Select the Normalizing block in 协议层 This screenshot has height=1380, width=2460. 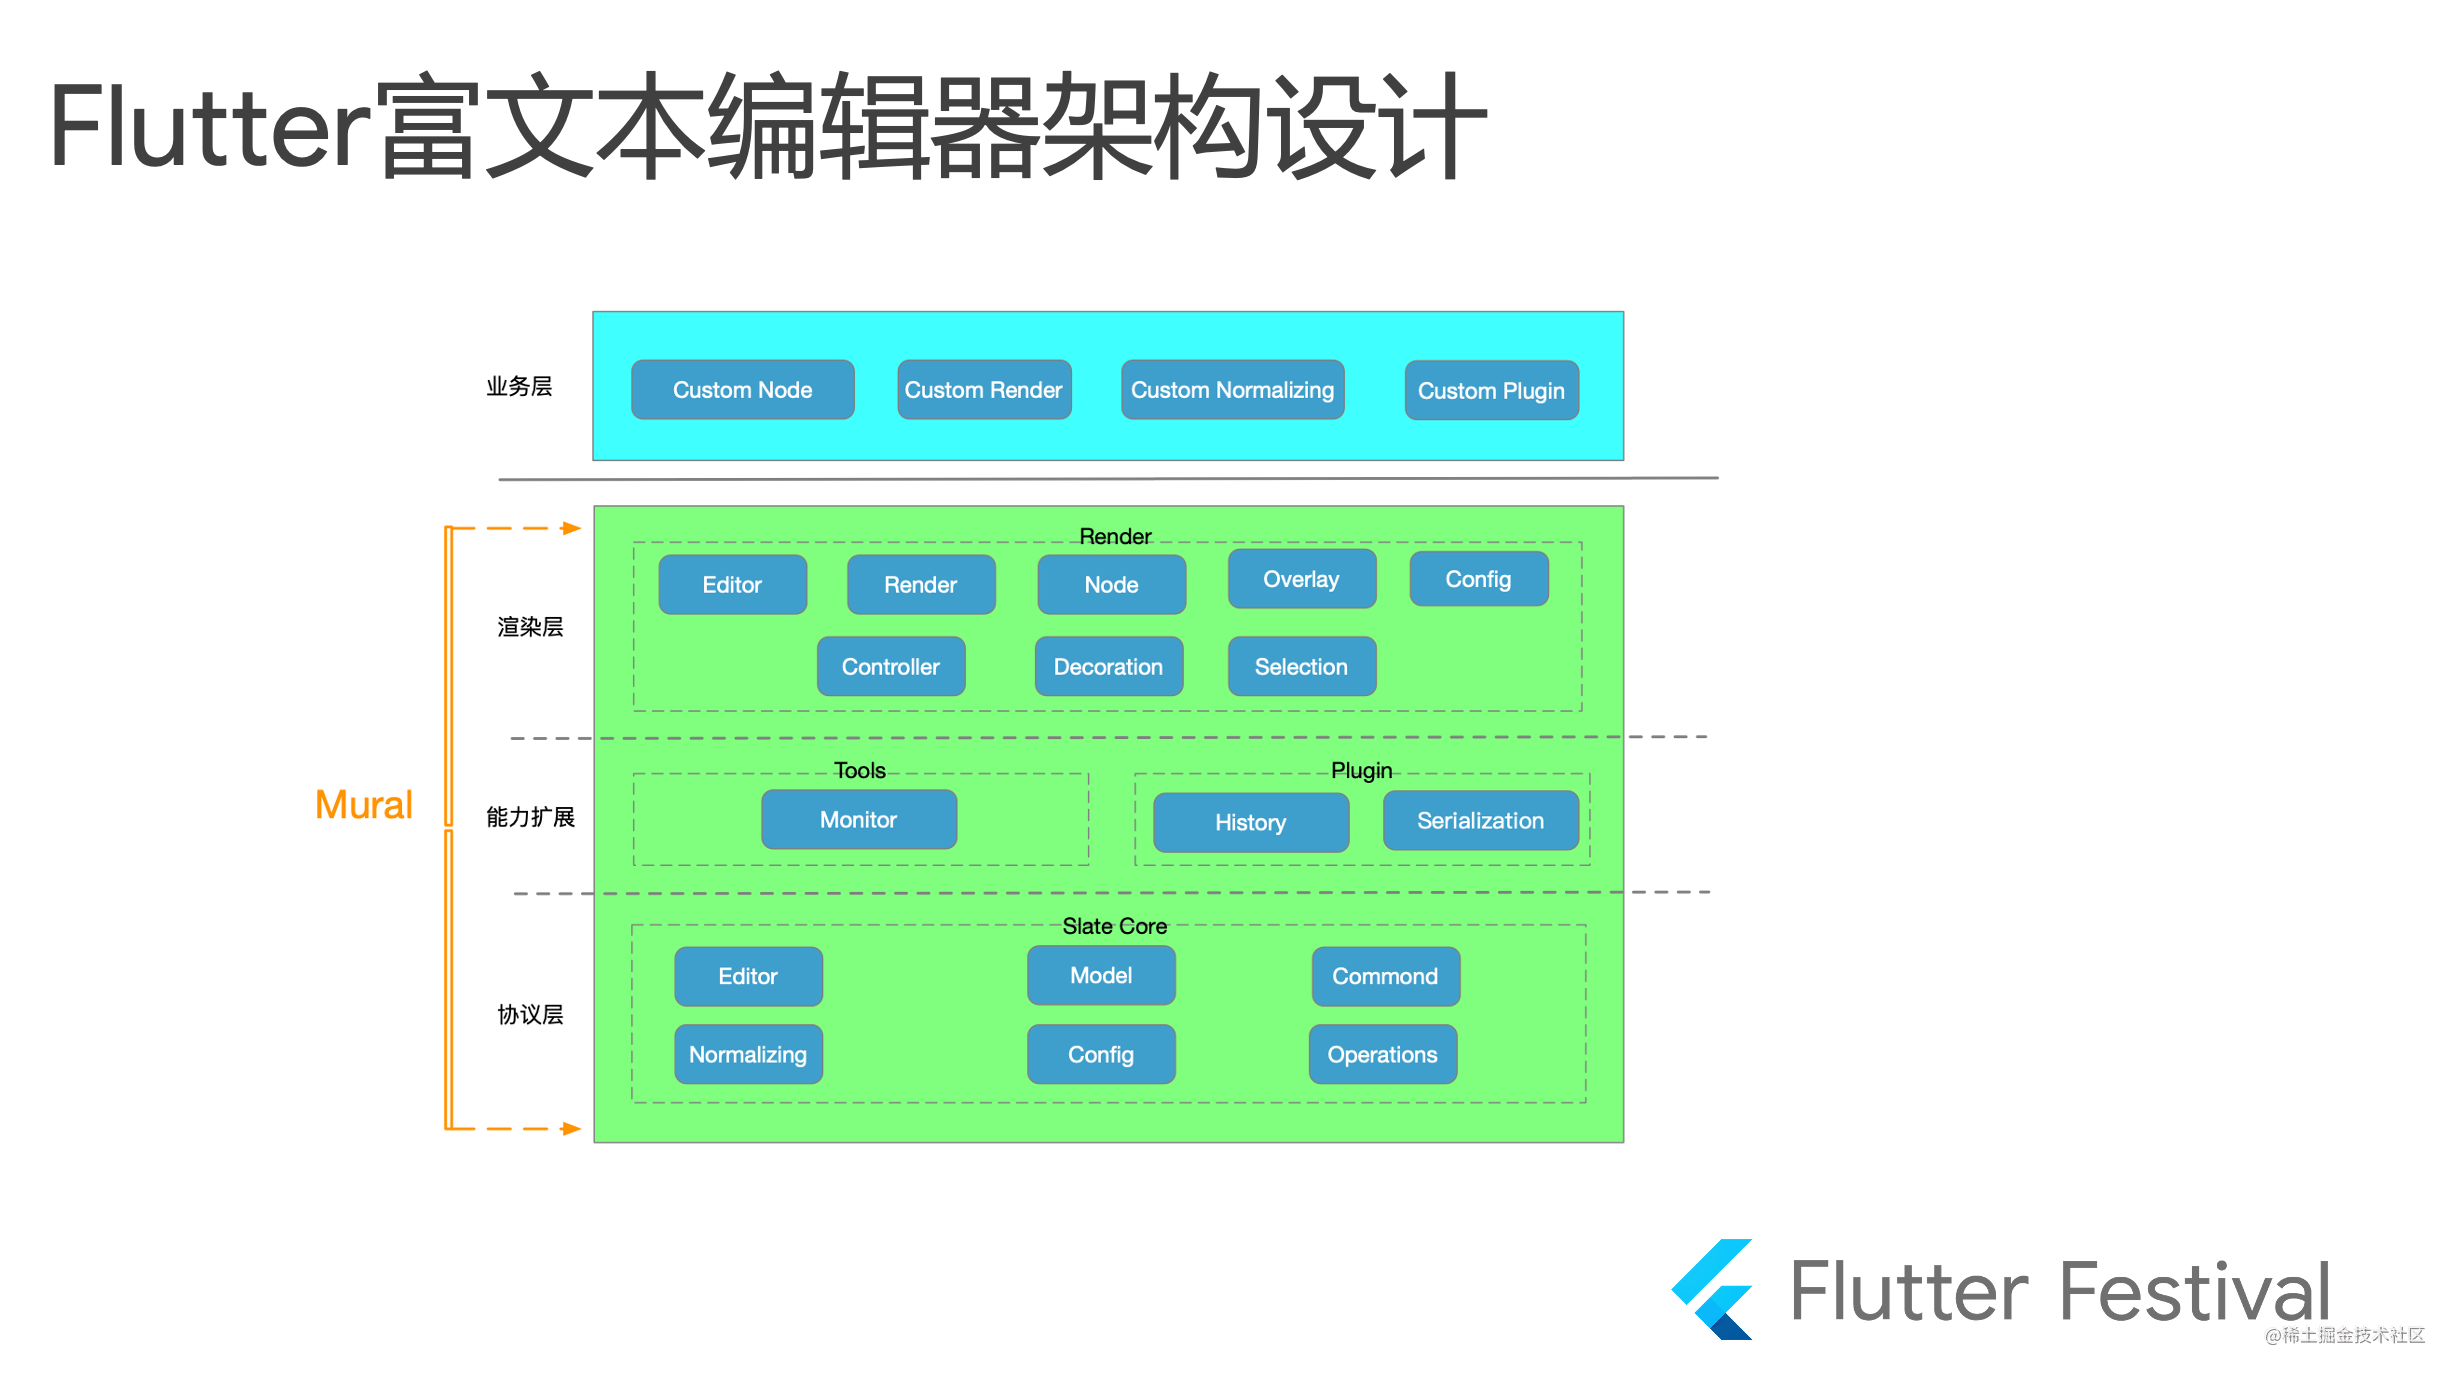pyautogui.click(x=747, y=1054)
